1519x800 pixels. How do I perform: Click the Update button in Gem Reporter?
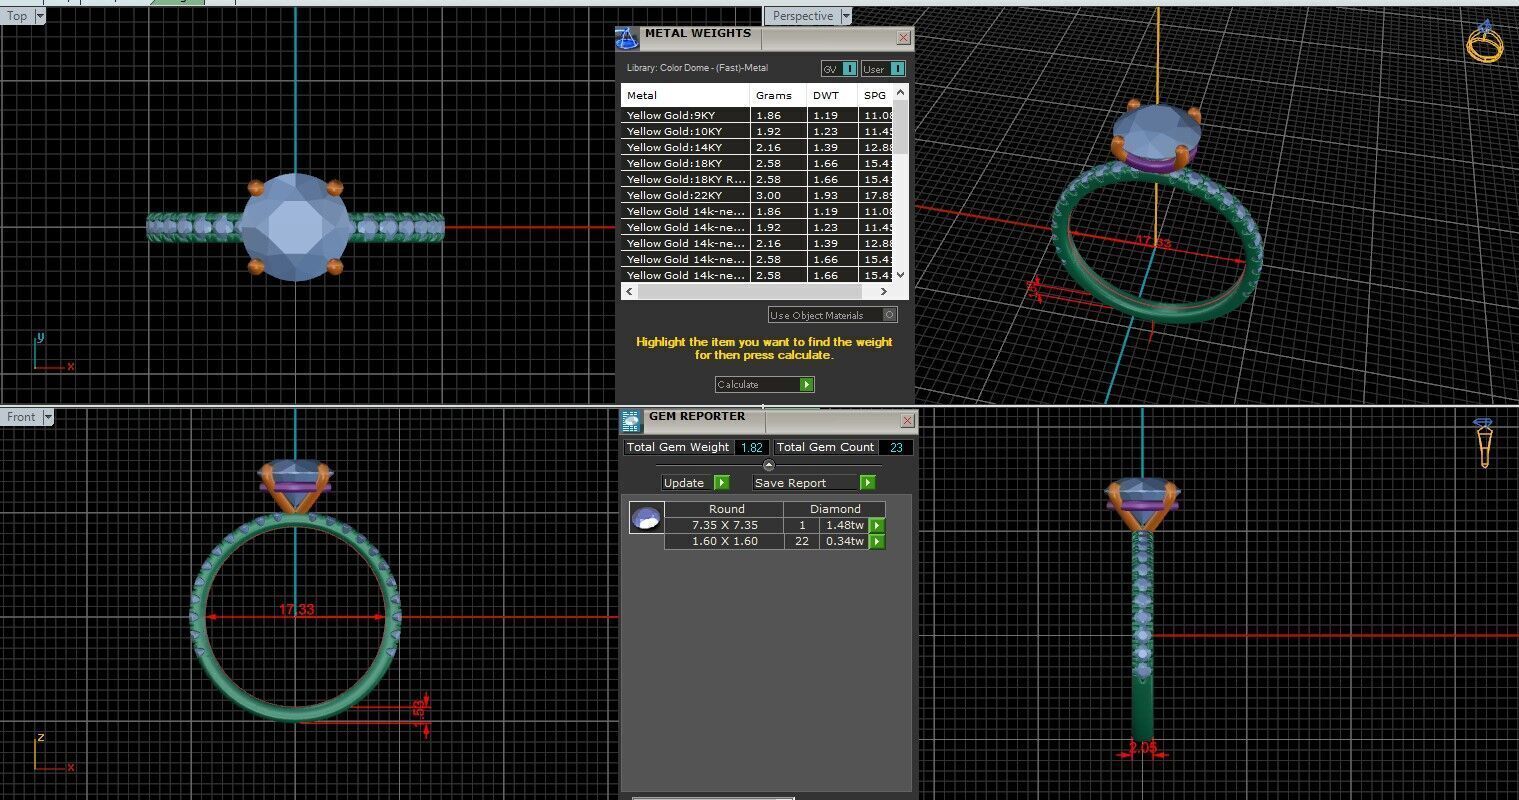click(x=696, y=483)
